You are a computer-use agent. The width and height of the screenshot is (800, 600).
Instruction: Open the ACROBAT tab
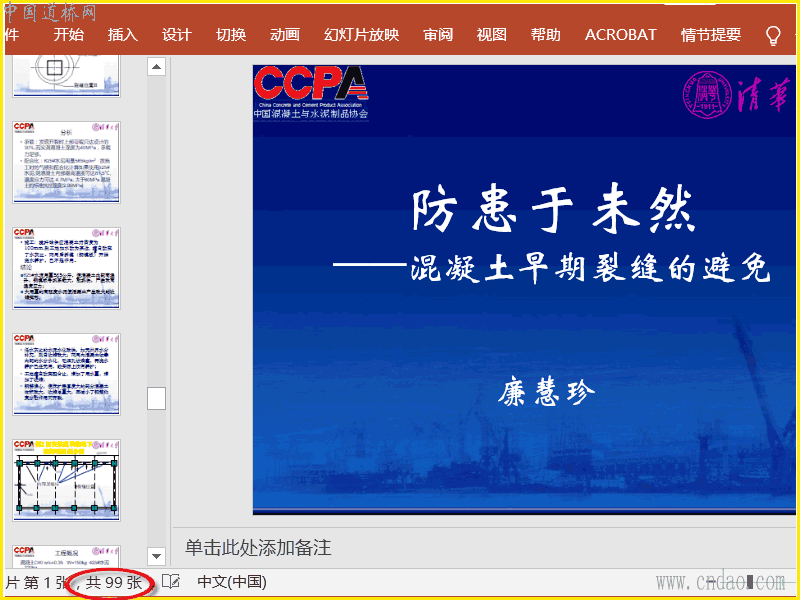[x=620, y=35]
